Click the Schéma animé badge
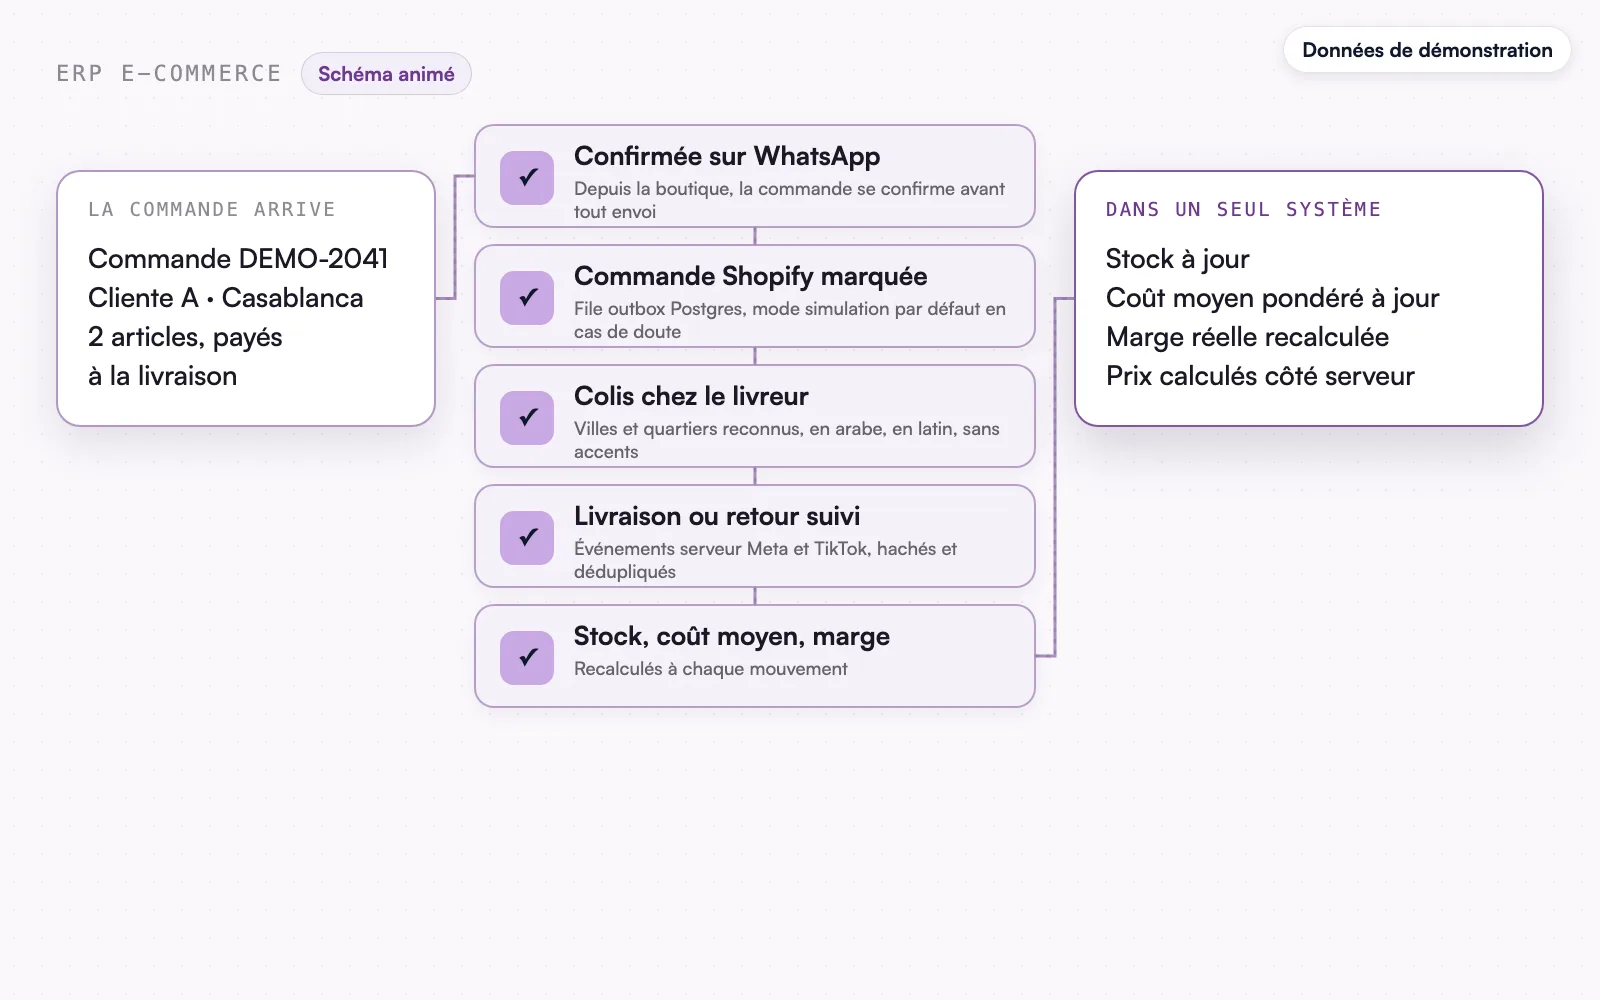This screenshot has width=1600, height=1000. (386, 74)
